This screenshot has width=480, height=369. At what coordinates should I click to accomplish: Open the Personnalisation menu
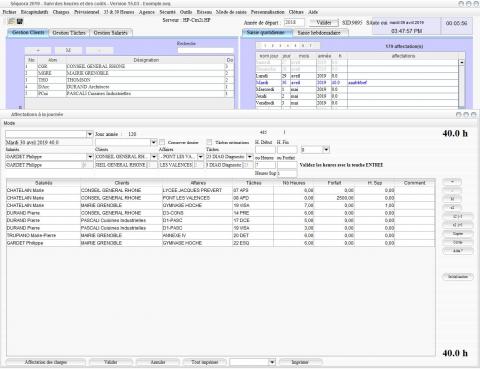pos(267,12)
